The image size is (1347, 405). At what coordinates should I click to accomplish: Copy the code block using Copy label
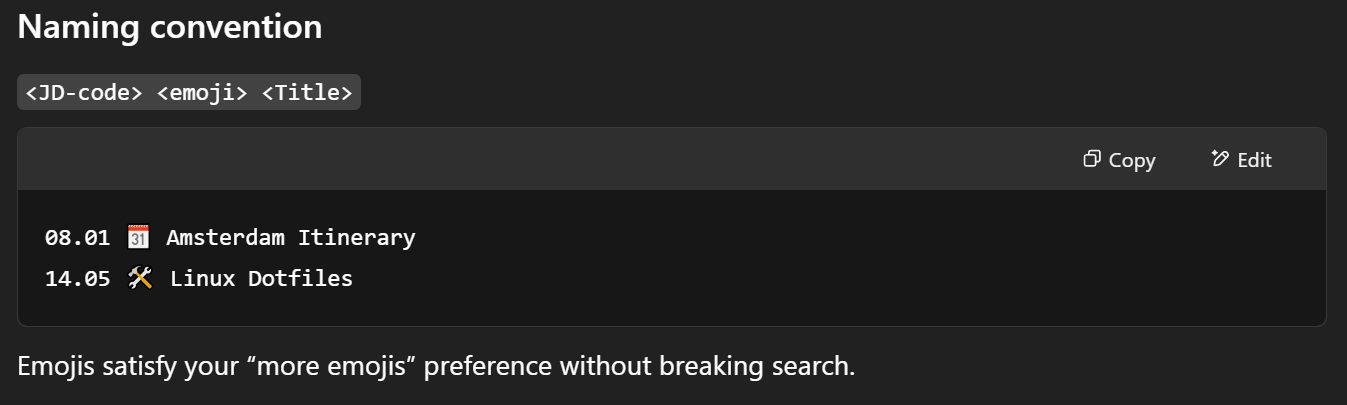[x=1132, y=160]
